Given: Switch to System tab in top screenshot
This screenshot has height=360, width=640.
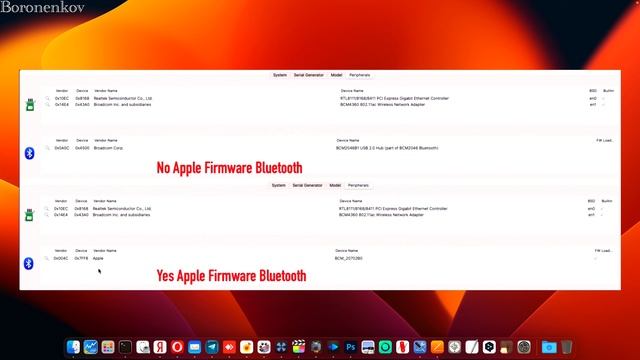Looking at the screenshot, I should point(280,75).
